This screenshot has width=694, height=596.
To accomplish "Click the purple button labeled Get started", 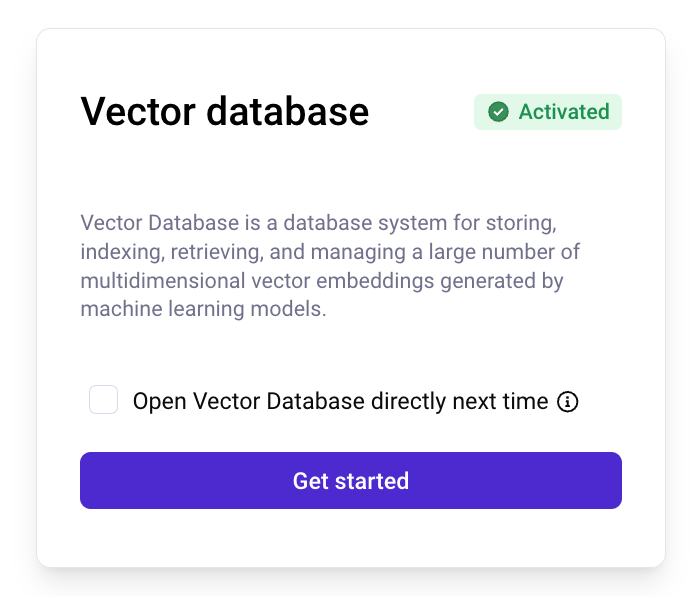I will [x=351, y=481].
